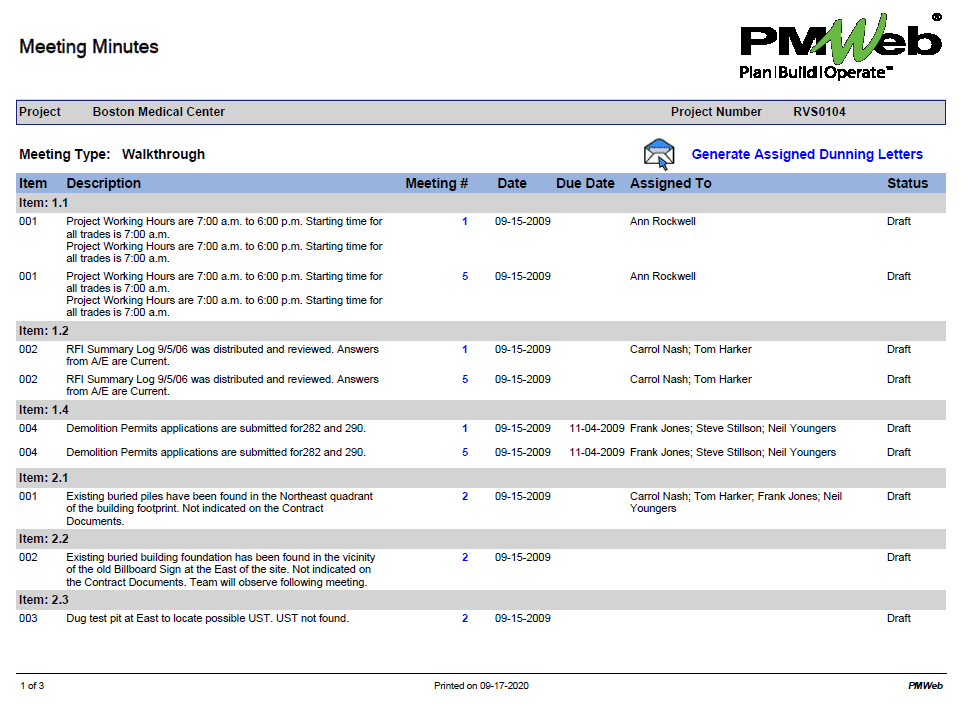Click the Item column header
The height and width of the screenshot is (705, 965).
point(33,183)
